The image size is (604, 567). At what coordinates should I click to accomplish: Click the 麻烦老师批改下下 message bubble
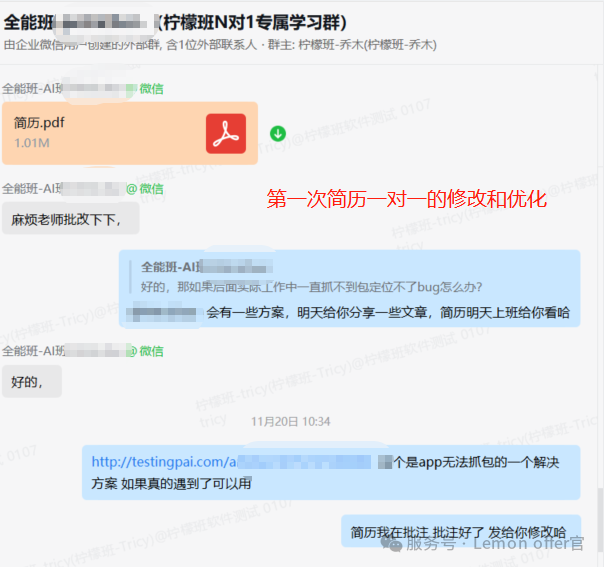pyautogui.click(x=70, y=218)
